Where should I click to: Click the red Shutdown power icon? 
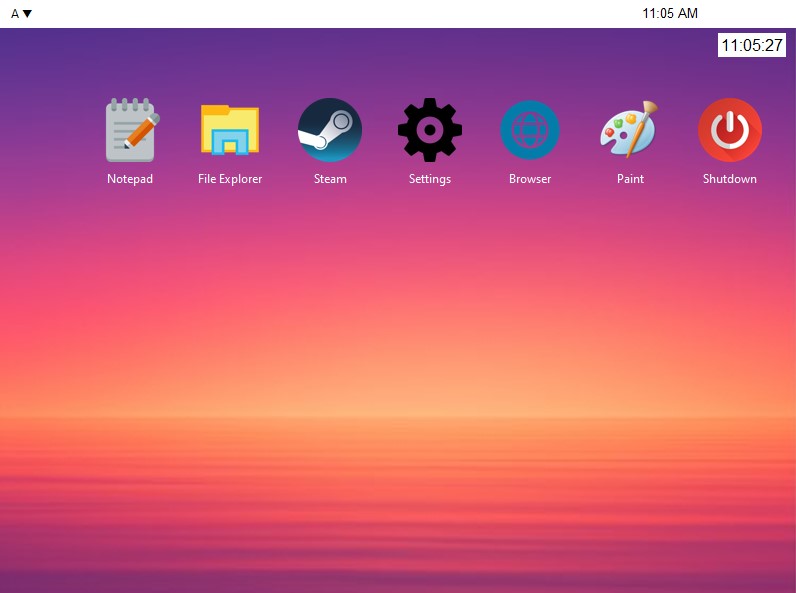click(x=730, y=130)
